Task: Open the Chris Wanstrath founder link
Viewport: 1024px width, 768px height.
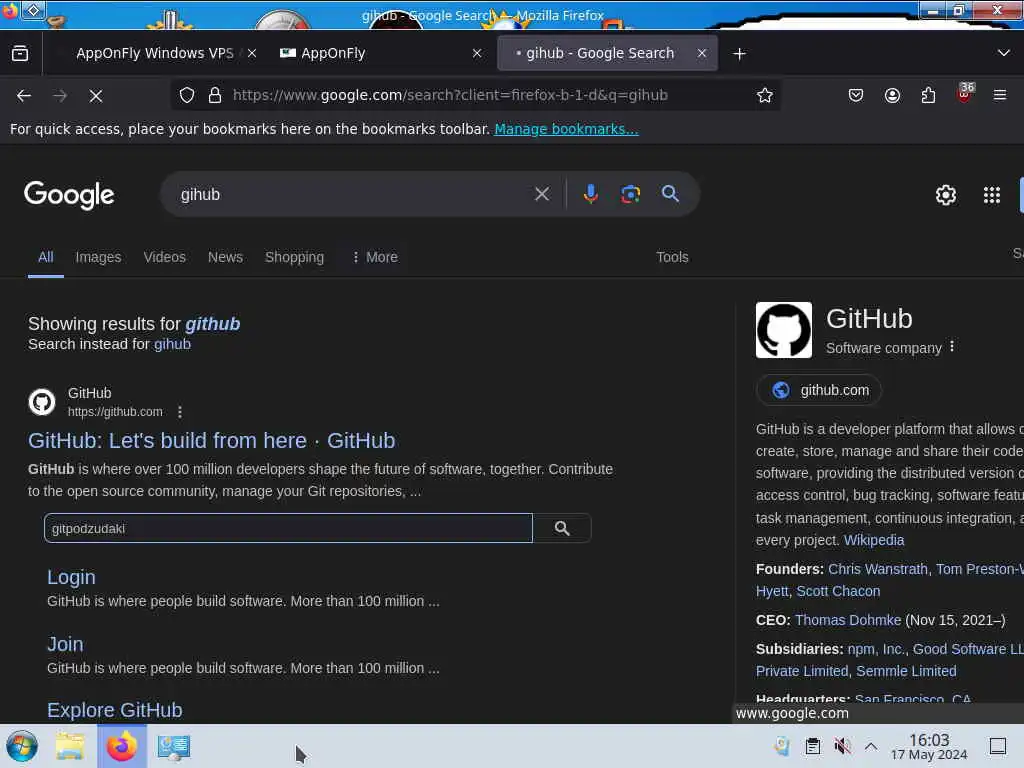Action: point(878,569)
